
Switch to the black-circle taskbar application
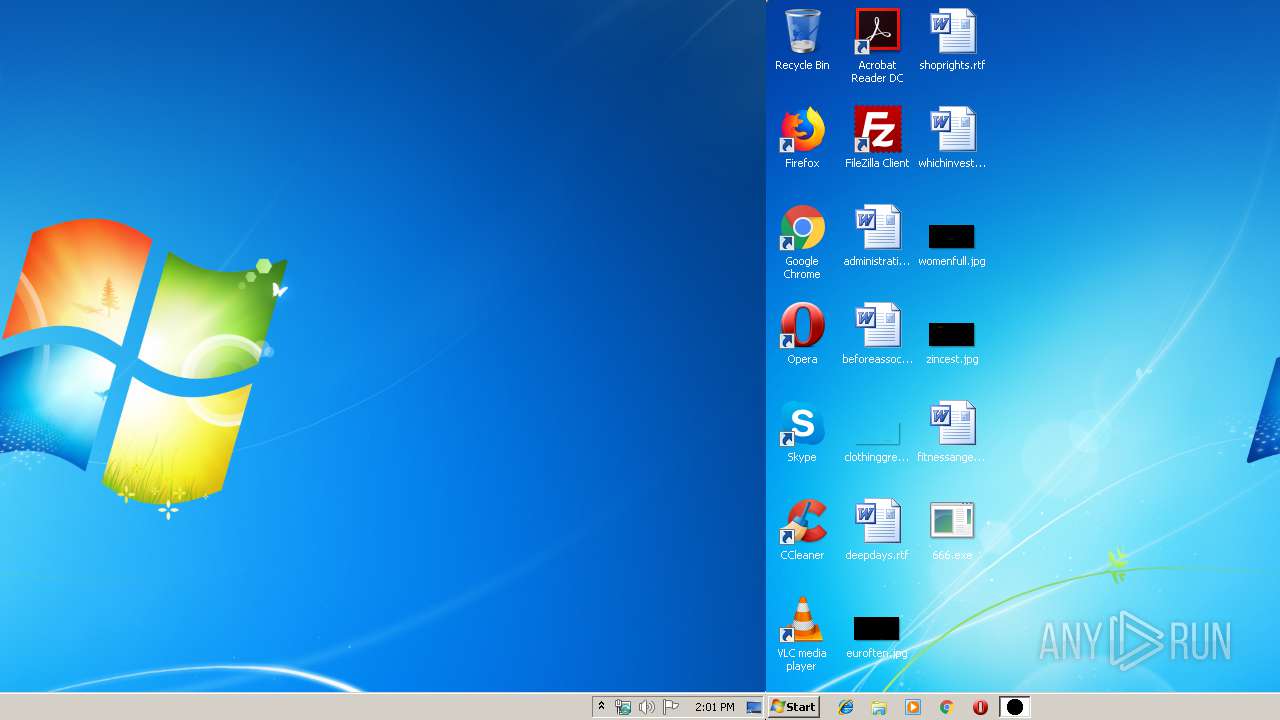coord(1014,707)
